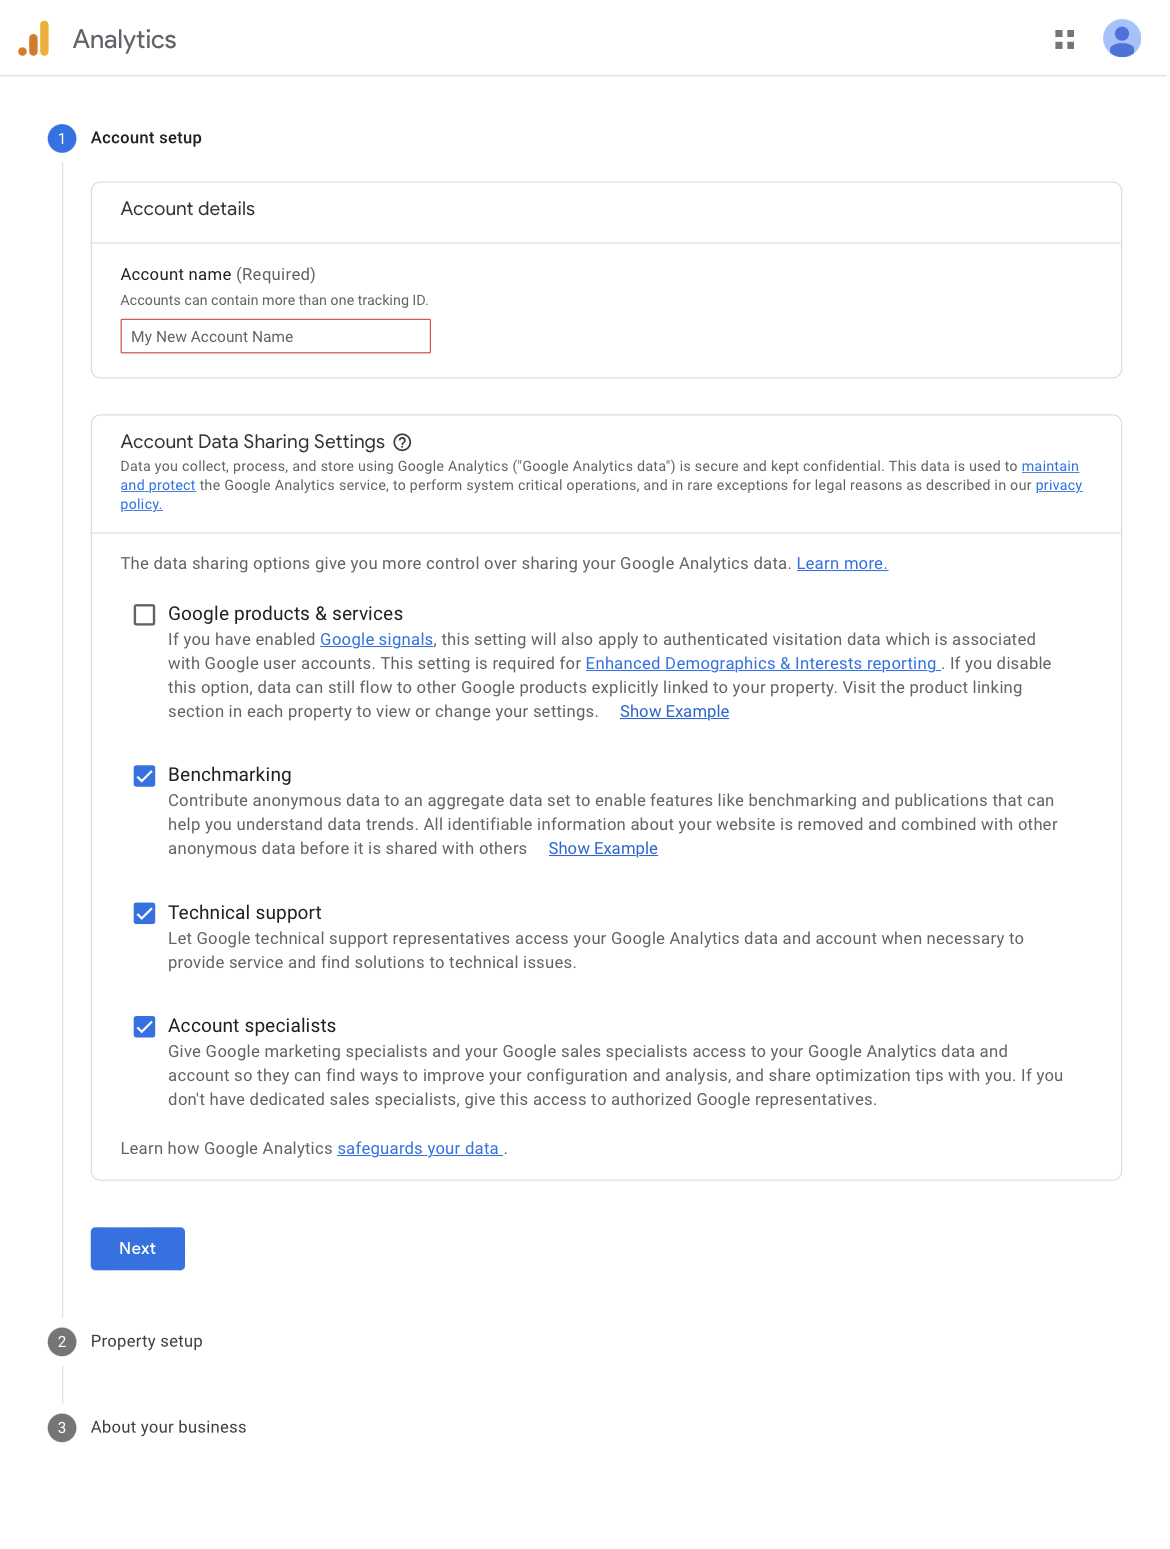
Task: Open the Google signals link
Action: tap(376, 640)
